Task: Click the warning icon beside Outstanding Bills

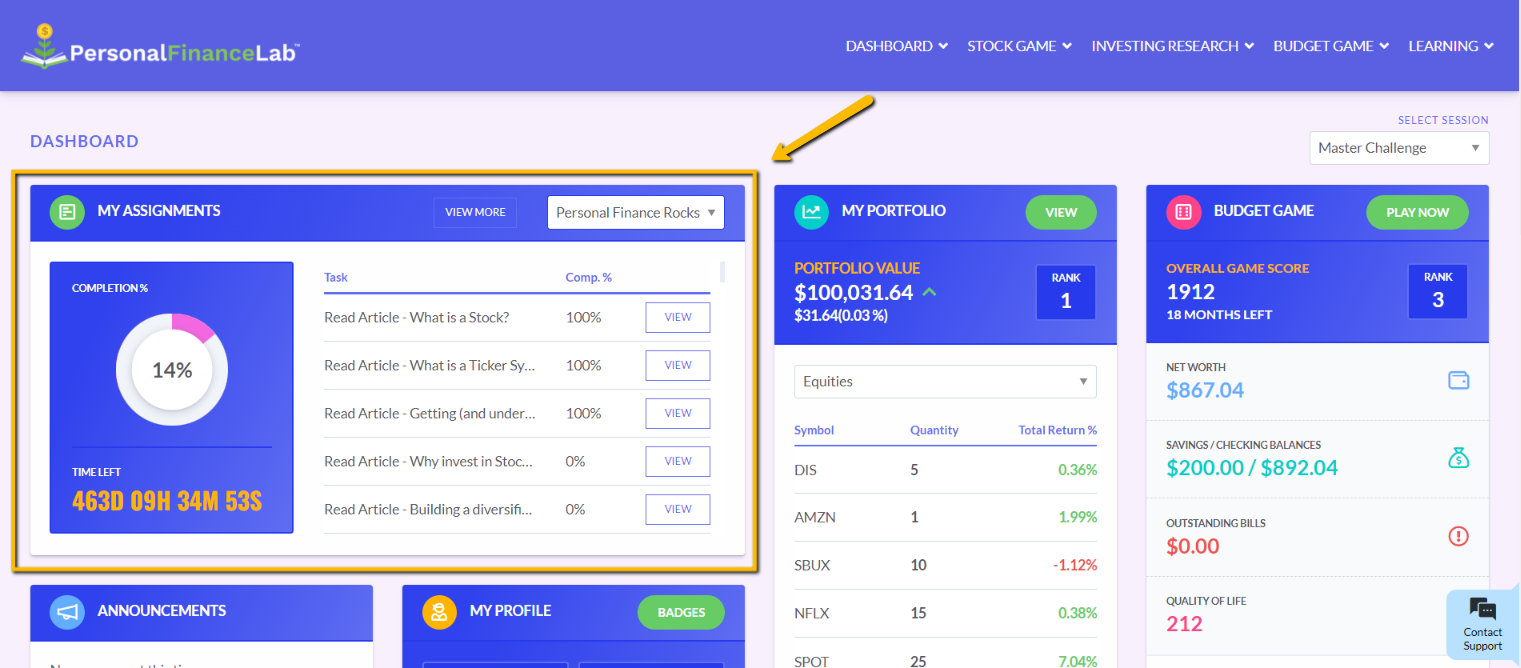Action: pos(1458,535)
